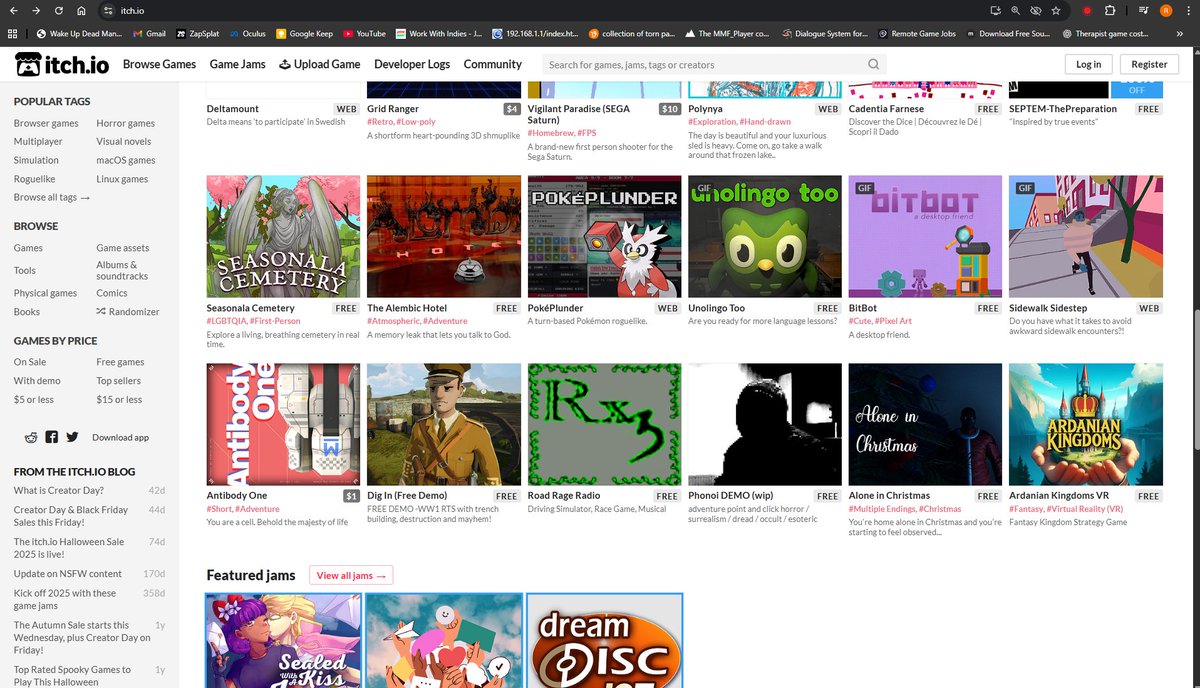Click the itch.io logo
The image size is (1200, 688).
(x=62, y=64)
